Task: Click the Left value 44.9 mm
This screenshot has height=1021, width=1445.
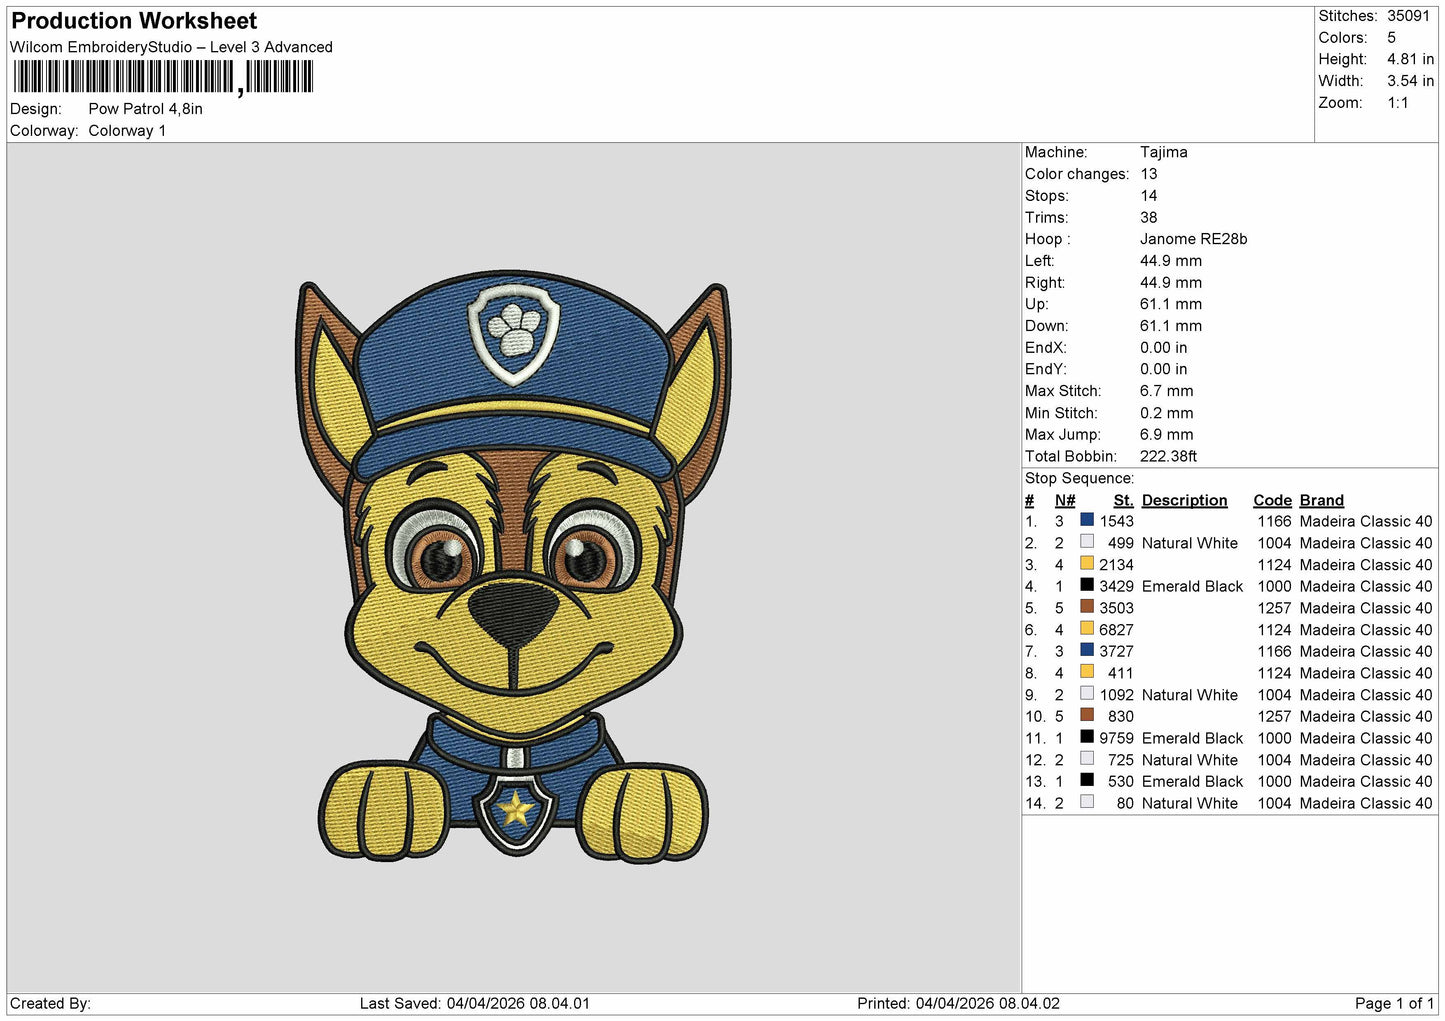Action: [x=1171, y=261]
